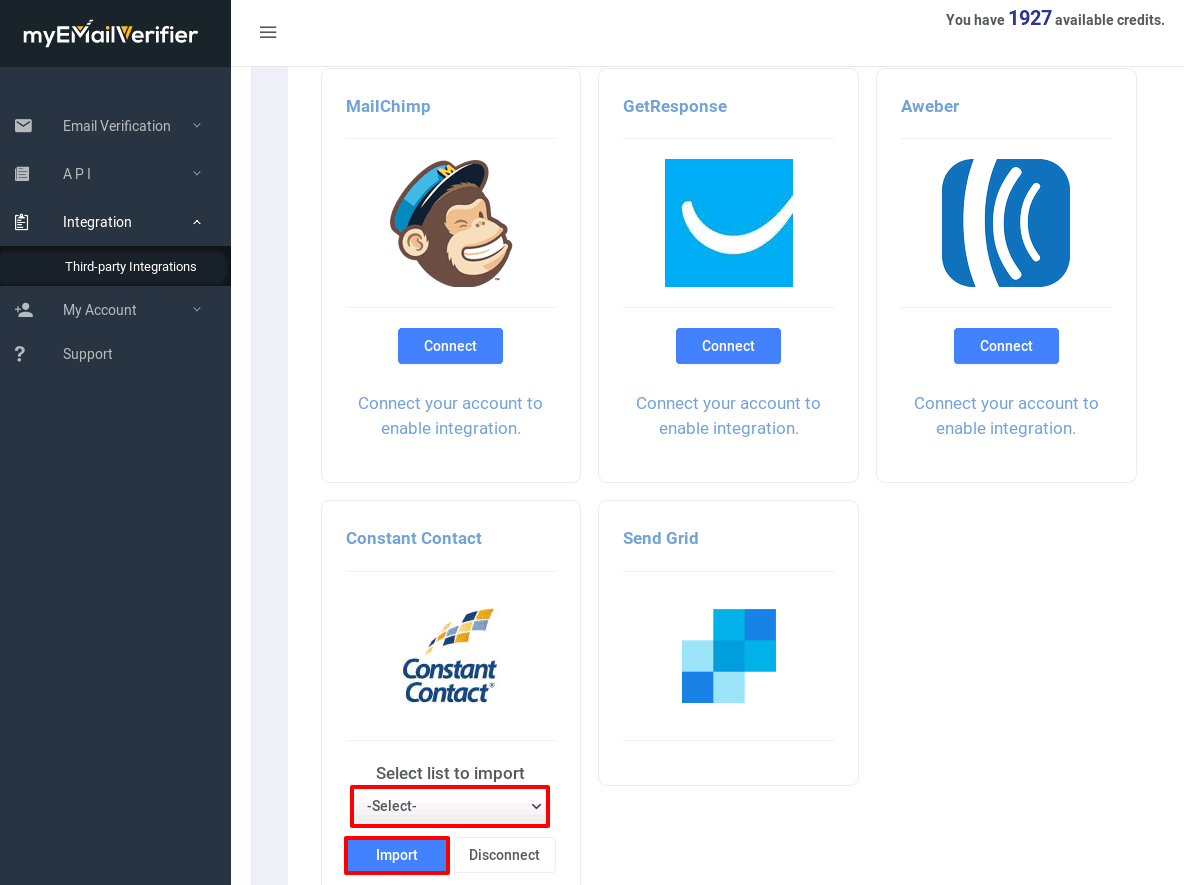Connect the MailChimp account
Viewport: 1184px width, 885px height.
pos(450,346)
